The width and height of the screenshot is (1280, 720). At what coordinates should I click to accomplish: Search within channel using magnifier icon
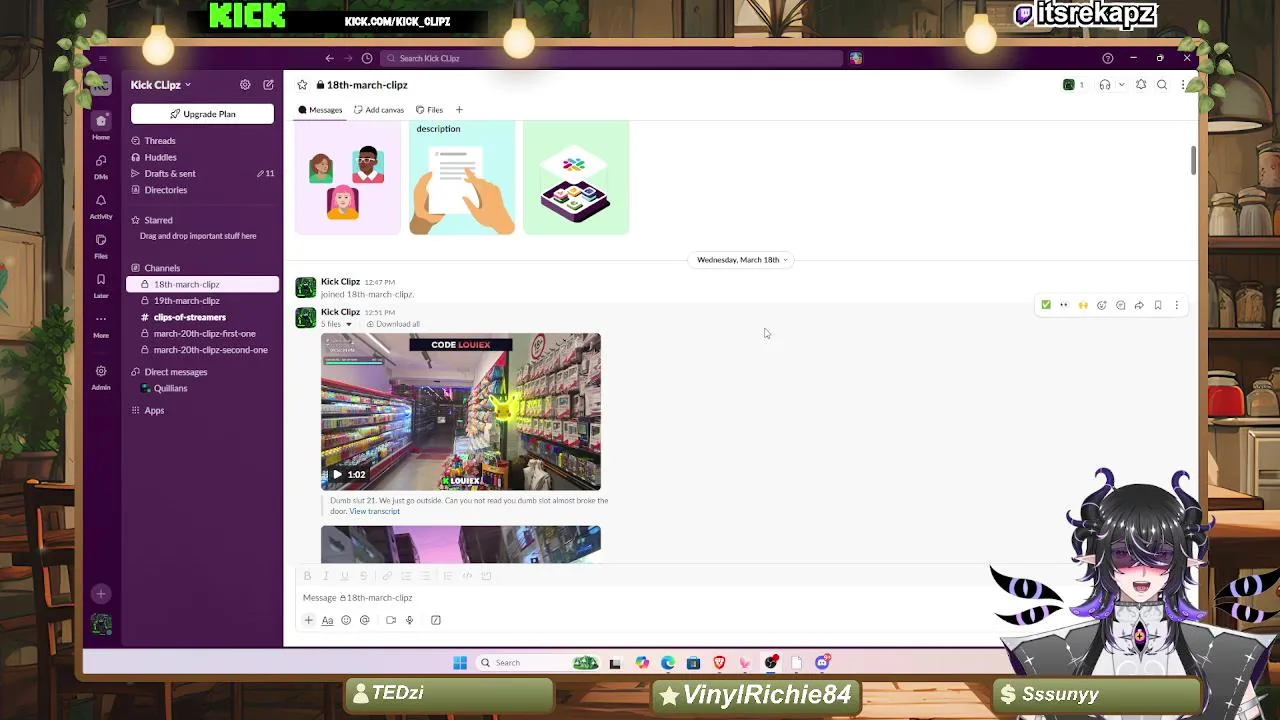(x=1162, y=85)
